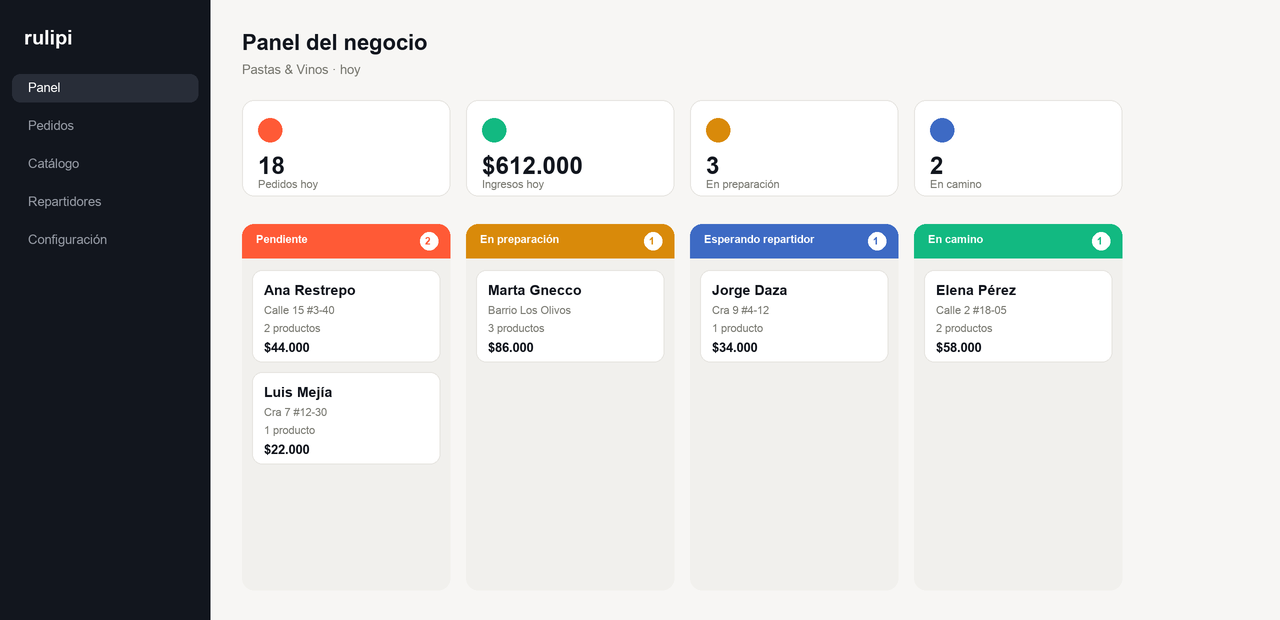Select the En camino column header
This screenshot has height=620, width=1280.
coord(1018,241)
